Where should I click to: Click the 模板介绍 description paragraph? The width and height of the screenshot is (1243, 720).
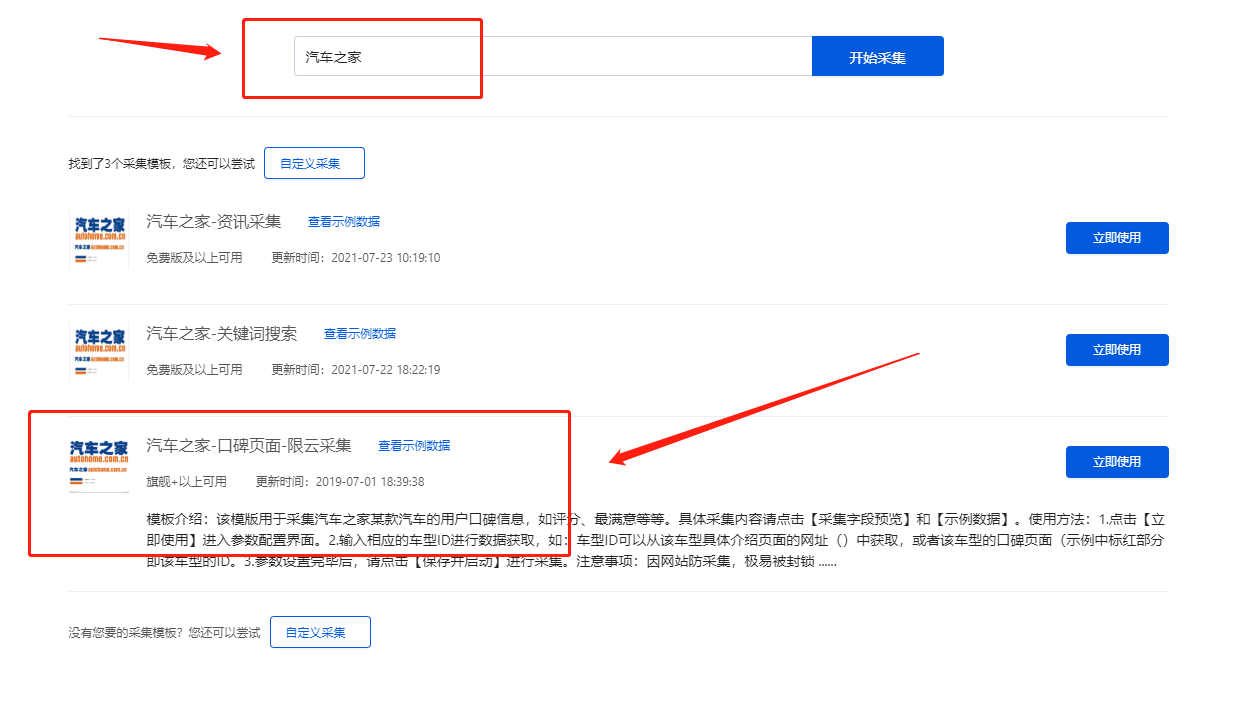tap(656, 540)
